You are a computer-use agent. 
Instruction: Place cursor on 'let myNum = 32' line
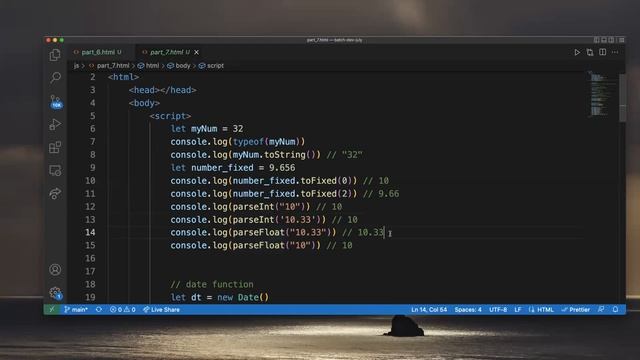[207, 129]
